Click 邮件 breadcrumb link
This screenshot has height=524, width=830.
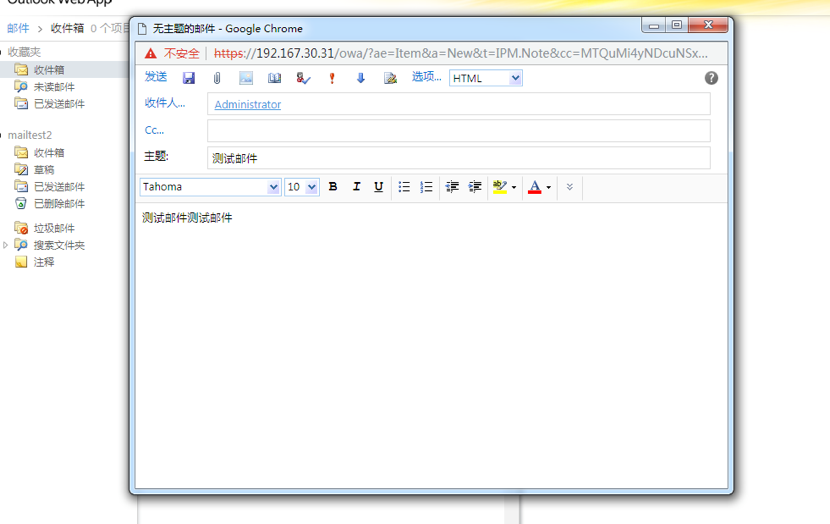pyautogui.click(x=18, y=28)
